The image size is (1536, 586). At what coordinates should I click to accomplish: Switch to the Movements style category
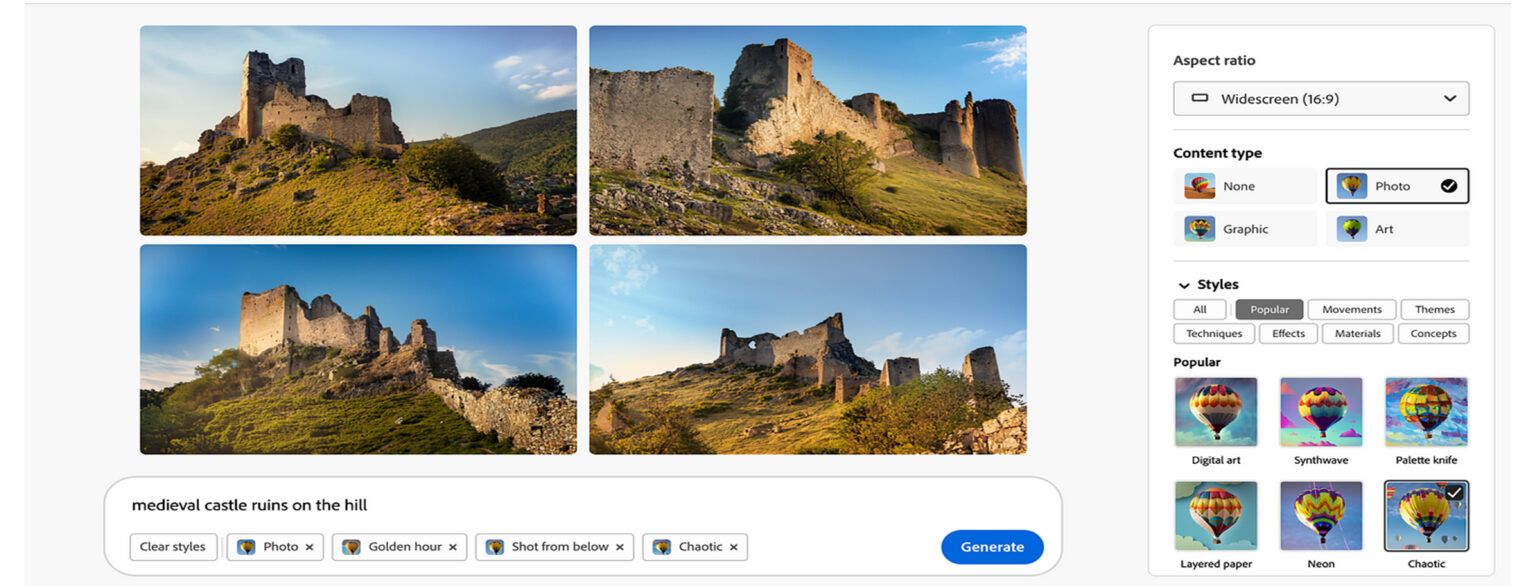pos(1351,310)
